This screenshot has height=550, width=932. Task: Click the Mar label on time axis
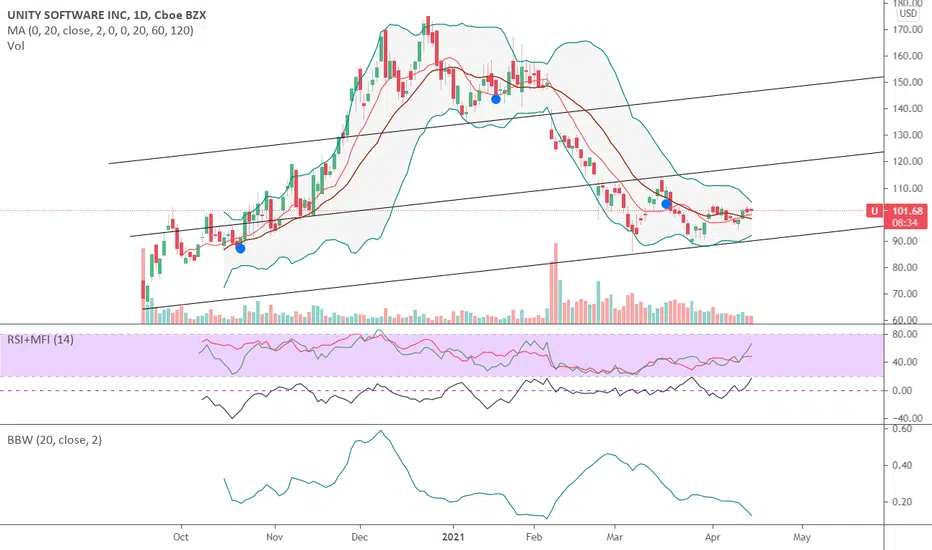pyautogui.click(x=615, y=537)
